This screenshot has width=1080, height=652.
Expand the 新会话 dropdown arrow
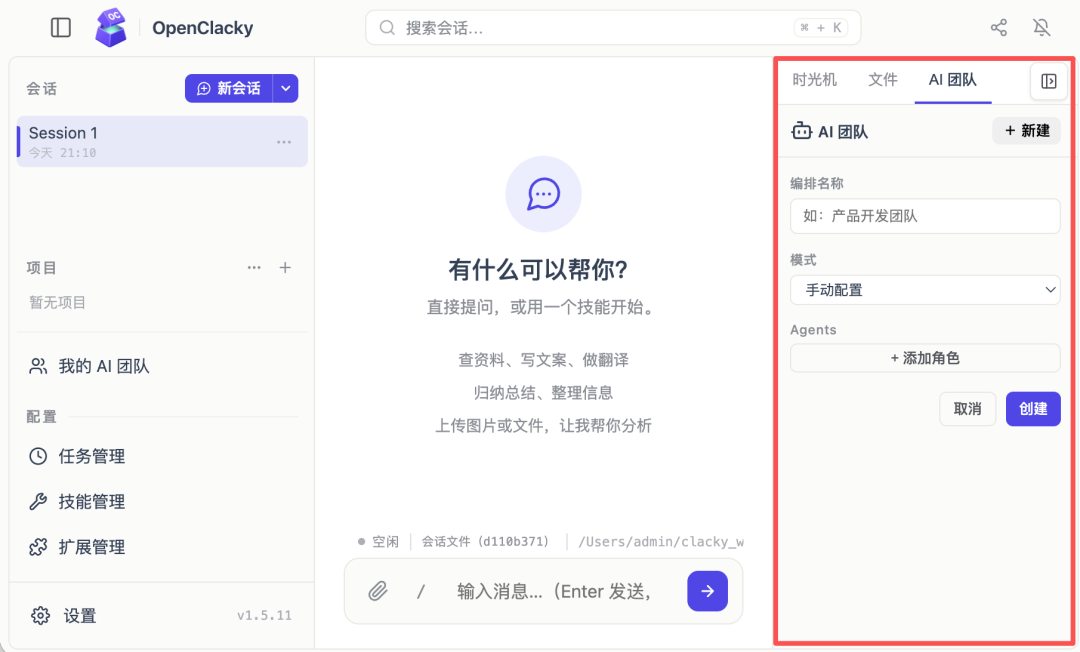coord(286,88)
